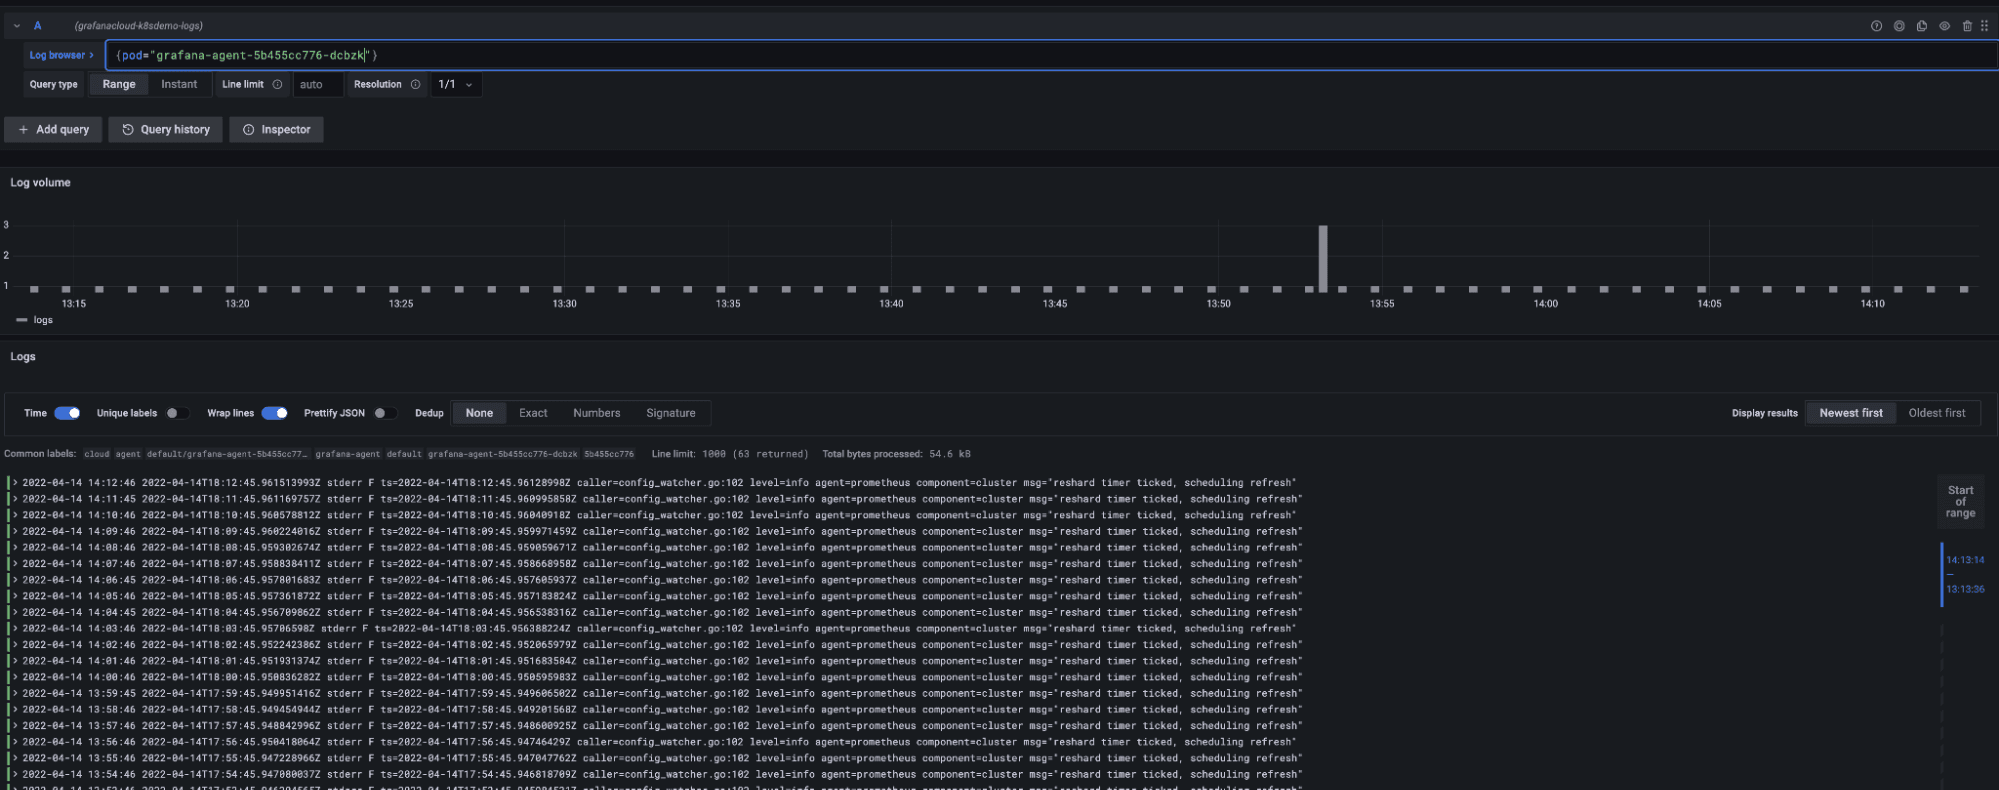Viewport: 1999px width, 790px height.
Task: Expand the 14:09:46 log line
Action: 15,531
